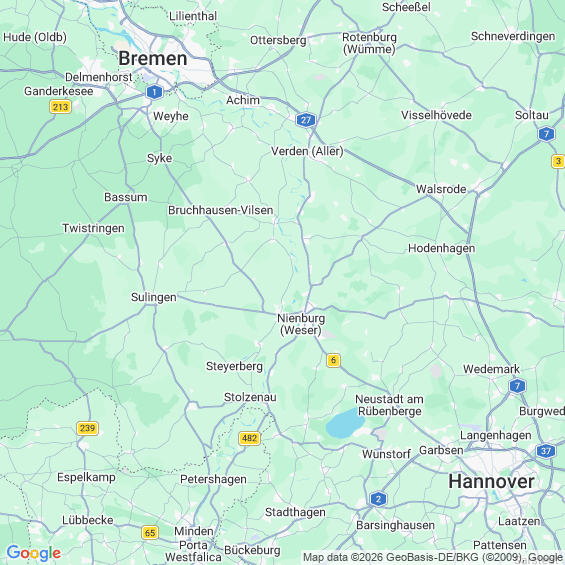The height and width of the screenshot is (565, 565).
Task: Select the Rotenburg (Wümme) label
Action: pos(369,43)
